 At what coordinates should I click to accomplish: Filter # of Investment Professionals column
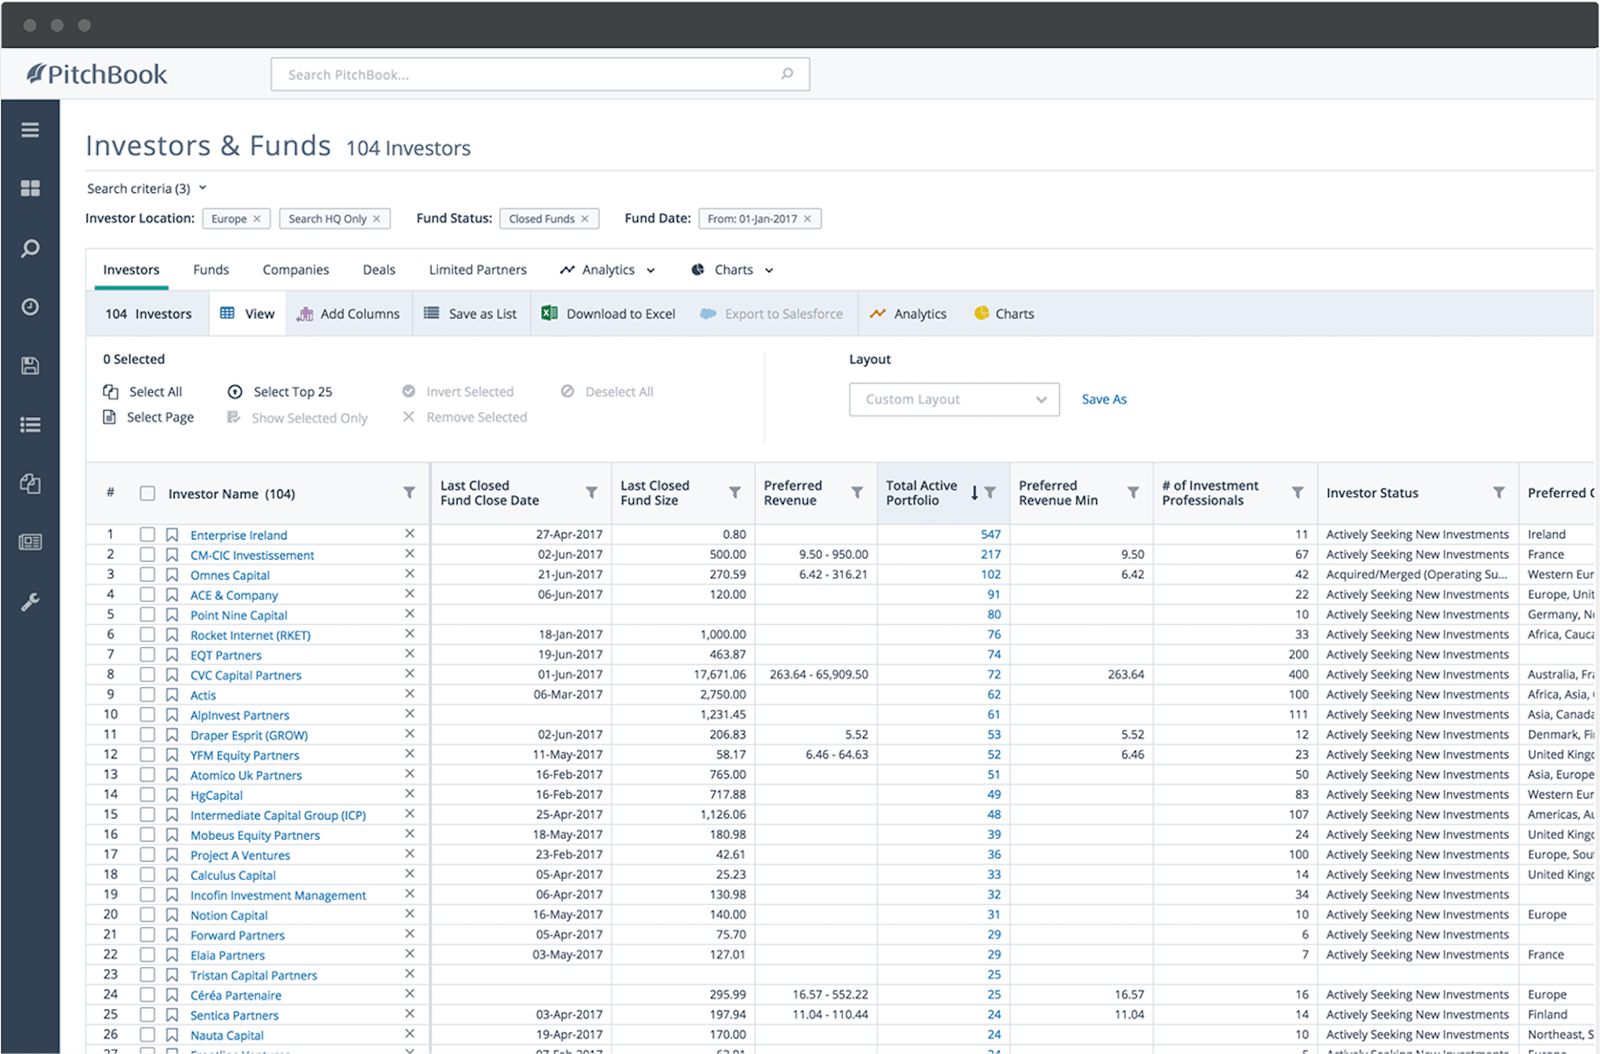[x=1297, y=493]
